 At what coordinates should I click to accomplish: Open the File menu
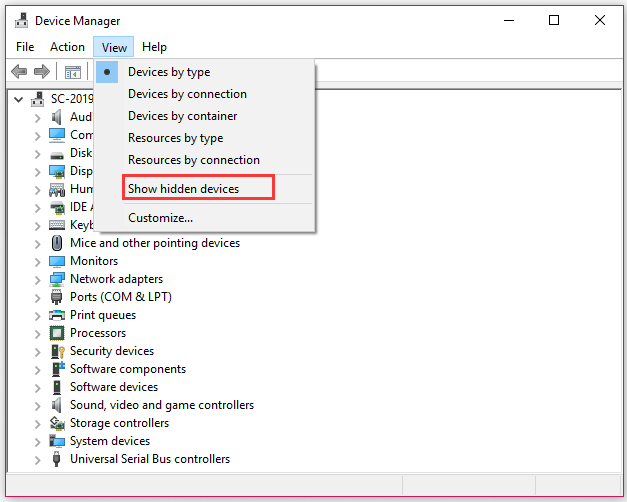(x=25, y=47)
